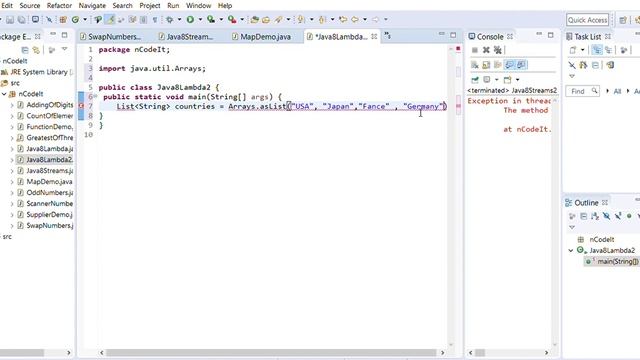Open the Window menu
Screen dimensions: 640x360
coord(198,6)
